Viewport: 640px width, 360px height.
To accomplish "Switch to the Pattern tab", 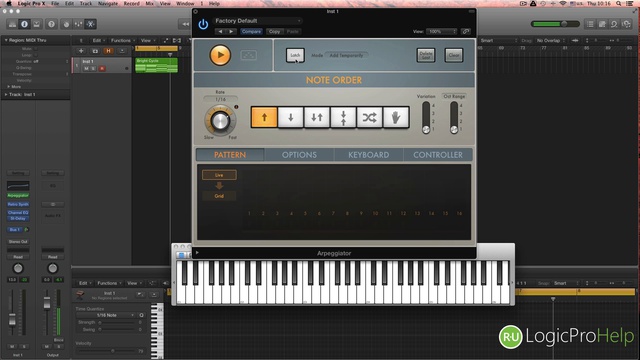I will click(x=230, y=155).
